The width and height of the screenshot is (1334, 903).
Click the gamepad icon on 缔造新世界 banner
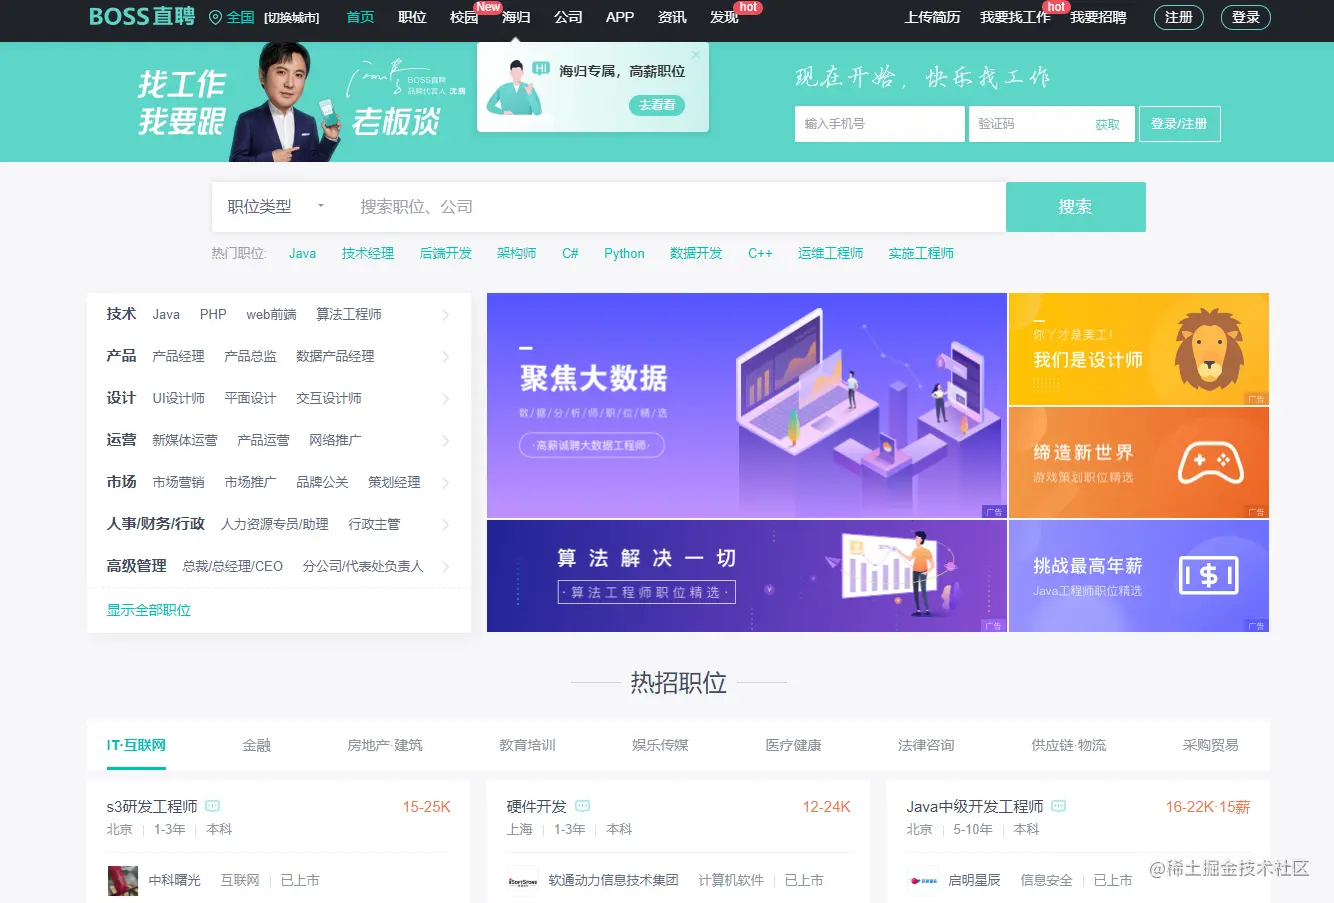pyautogui.click(x=1210, y=463)
